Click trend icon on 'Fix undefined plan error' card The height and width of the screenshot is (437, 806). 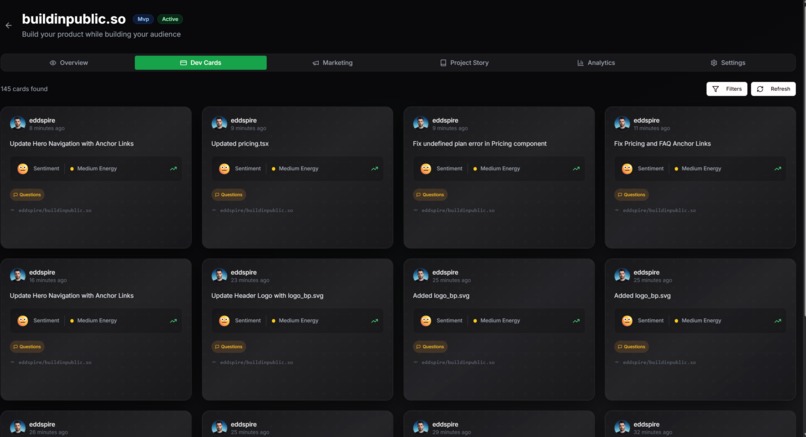click(x=576, y=169)
